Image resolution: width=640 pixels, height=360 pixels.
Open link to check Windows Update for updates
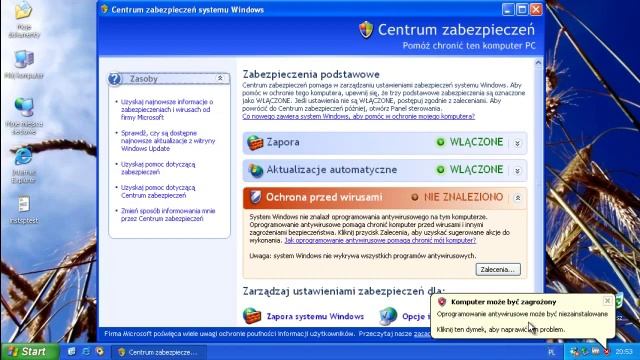click(168, 141)
